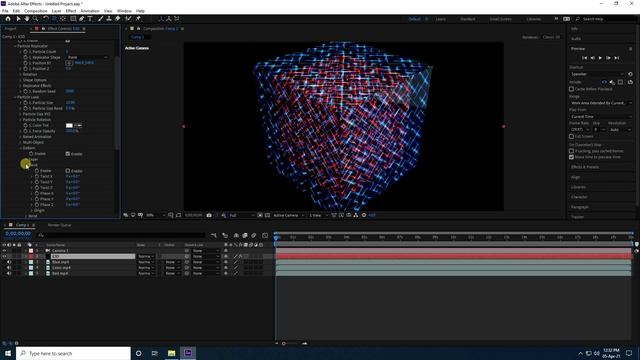Open the Replicator Shape dropdown

[87, 58]
